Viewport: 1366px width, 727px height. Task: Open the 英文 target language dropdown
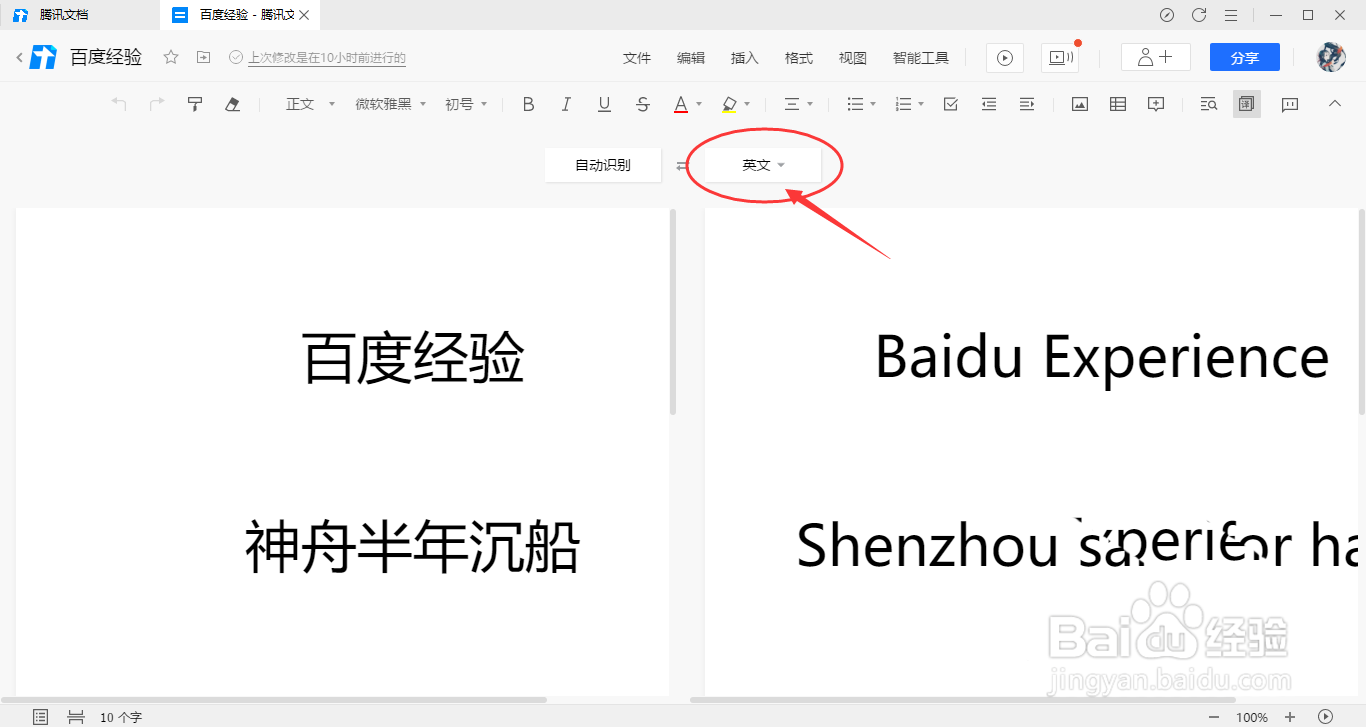(763, 165)
